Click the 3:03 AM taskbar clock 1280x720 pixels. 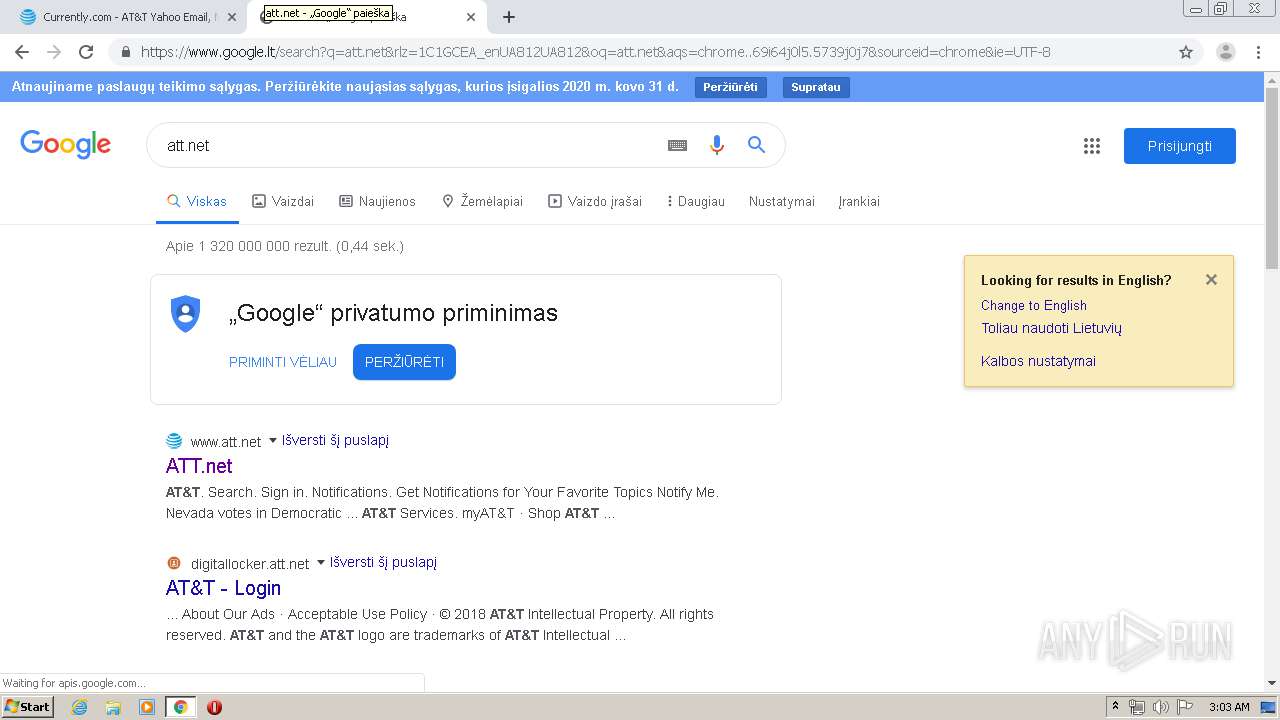(1229, 707)
